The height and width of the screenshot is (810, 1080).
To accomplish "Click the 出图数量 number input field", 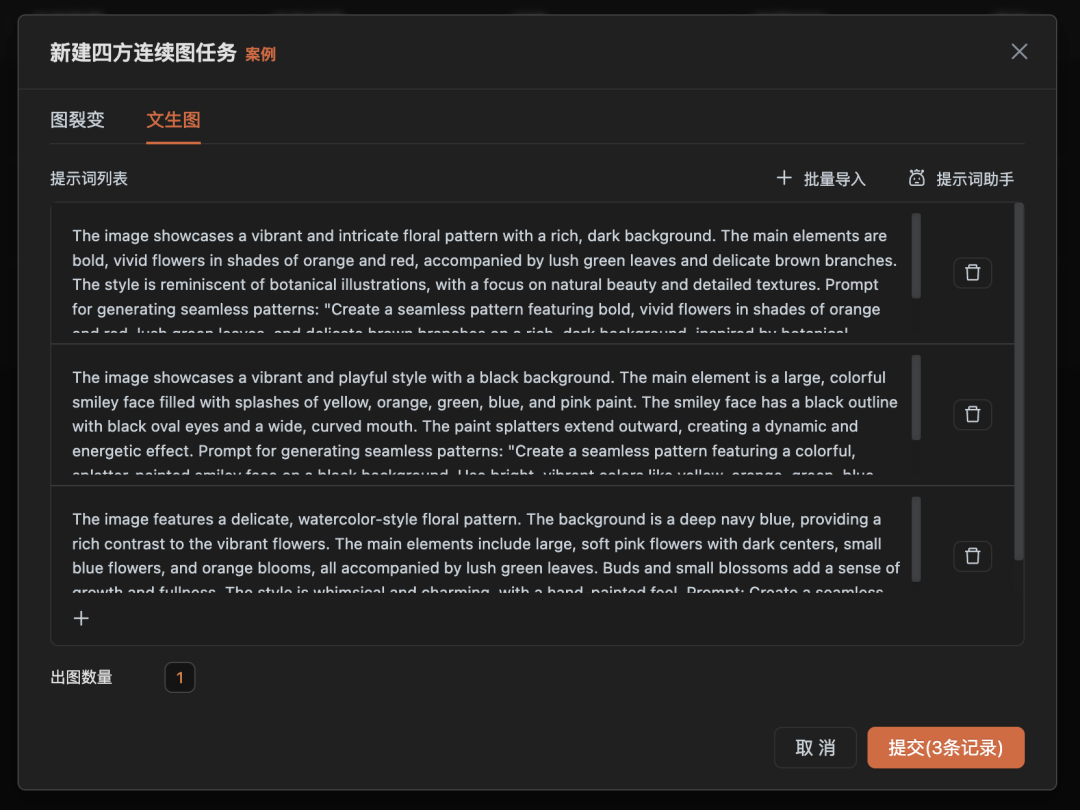I will tap(180, 677).
